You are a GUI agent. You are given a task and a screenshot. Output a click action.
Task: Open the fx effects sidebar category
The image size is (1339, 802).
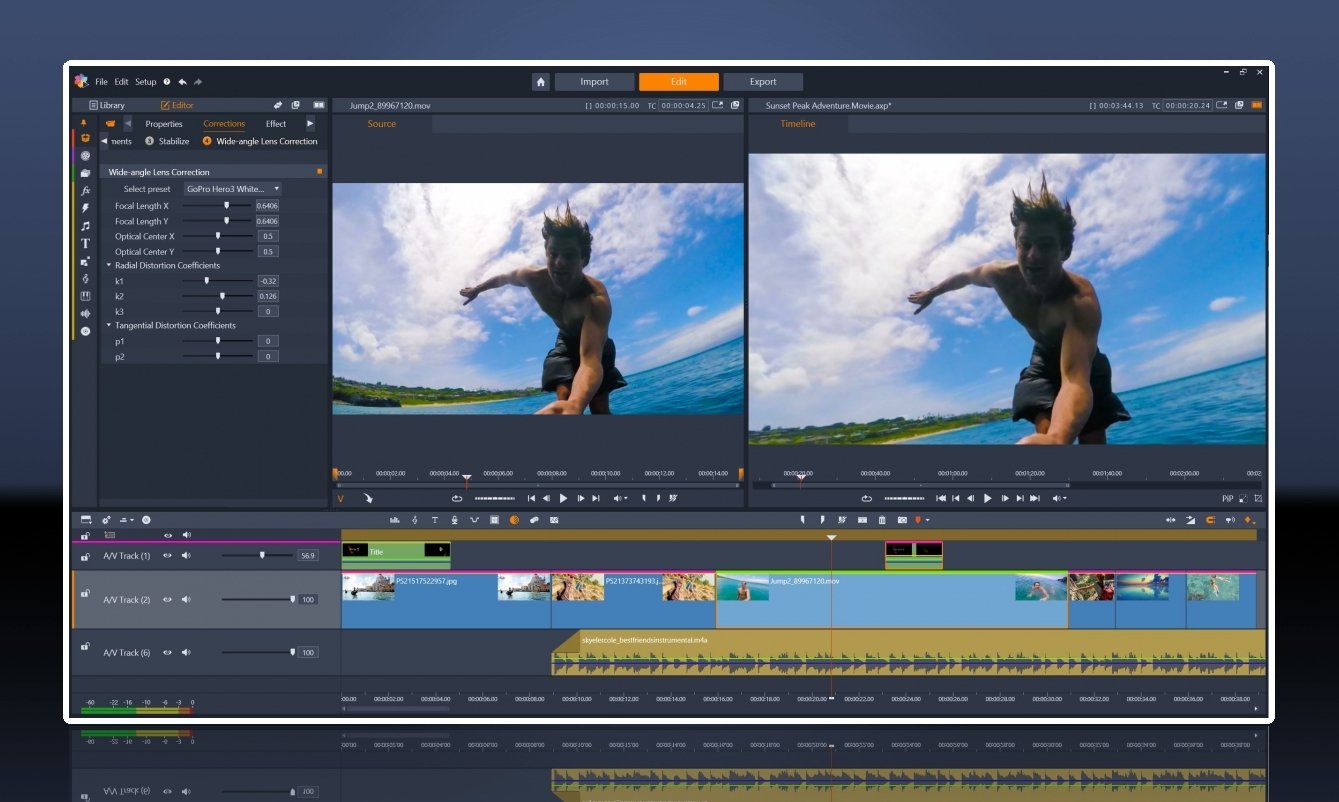[x=85, y=190]
